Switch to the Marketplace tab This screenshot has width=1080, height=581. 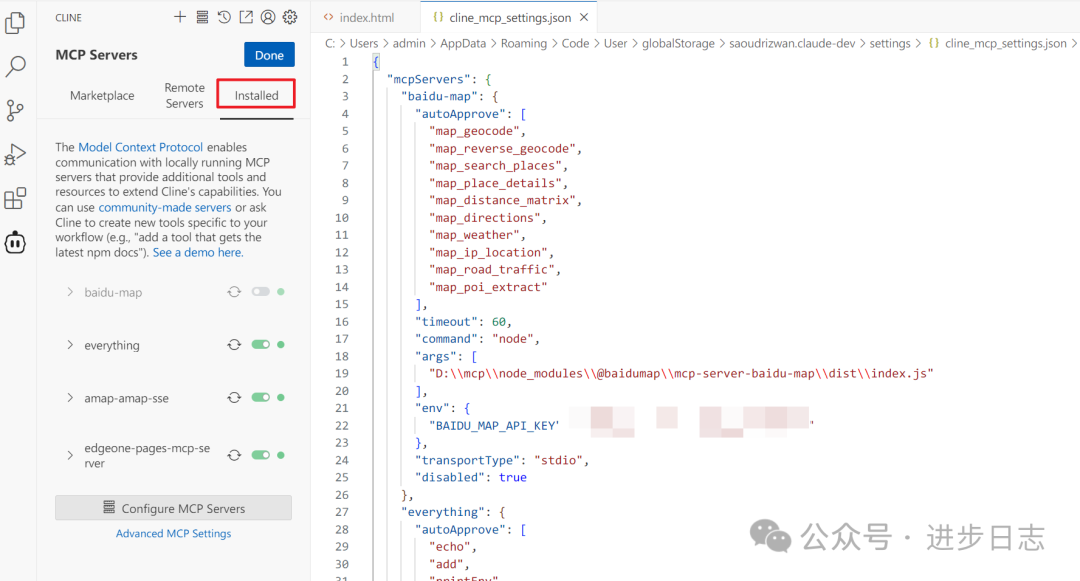[x=102, y=96]
